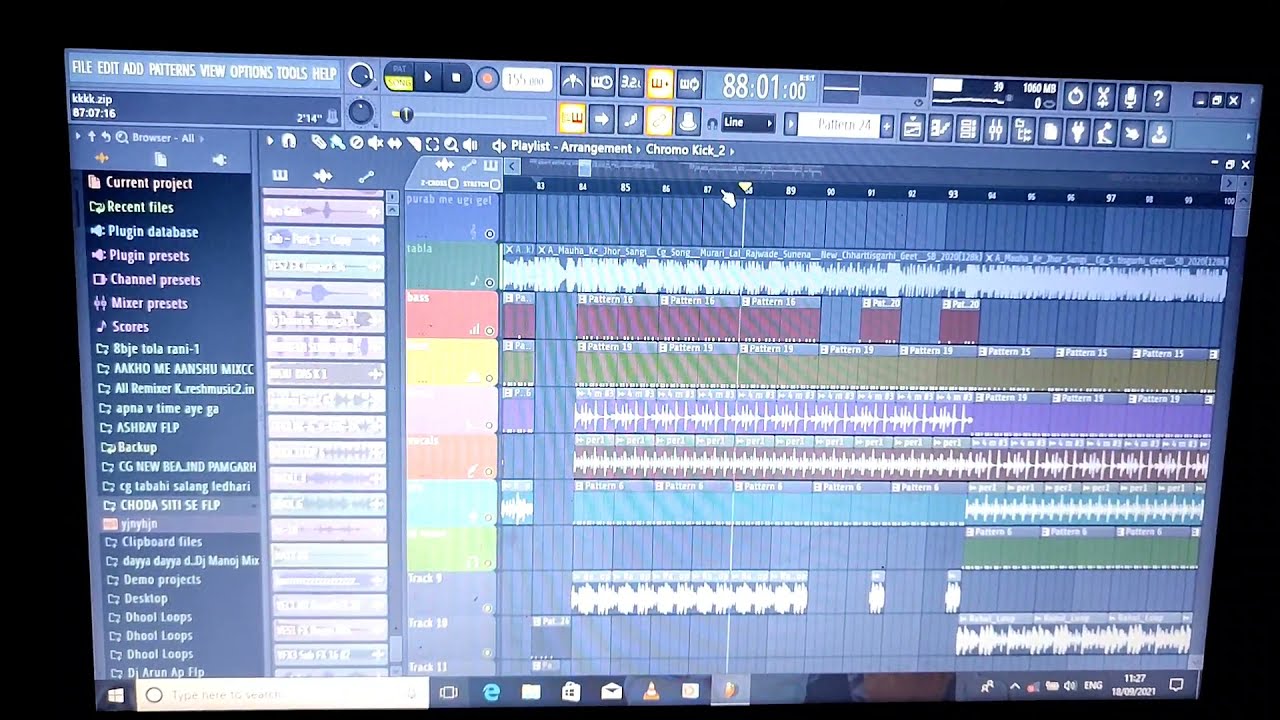
Task: Click the Record button
Action: (487, 79)
